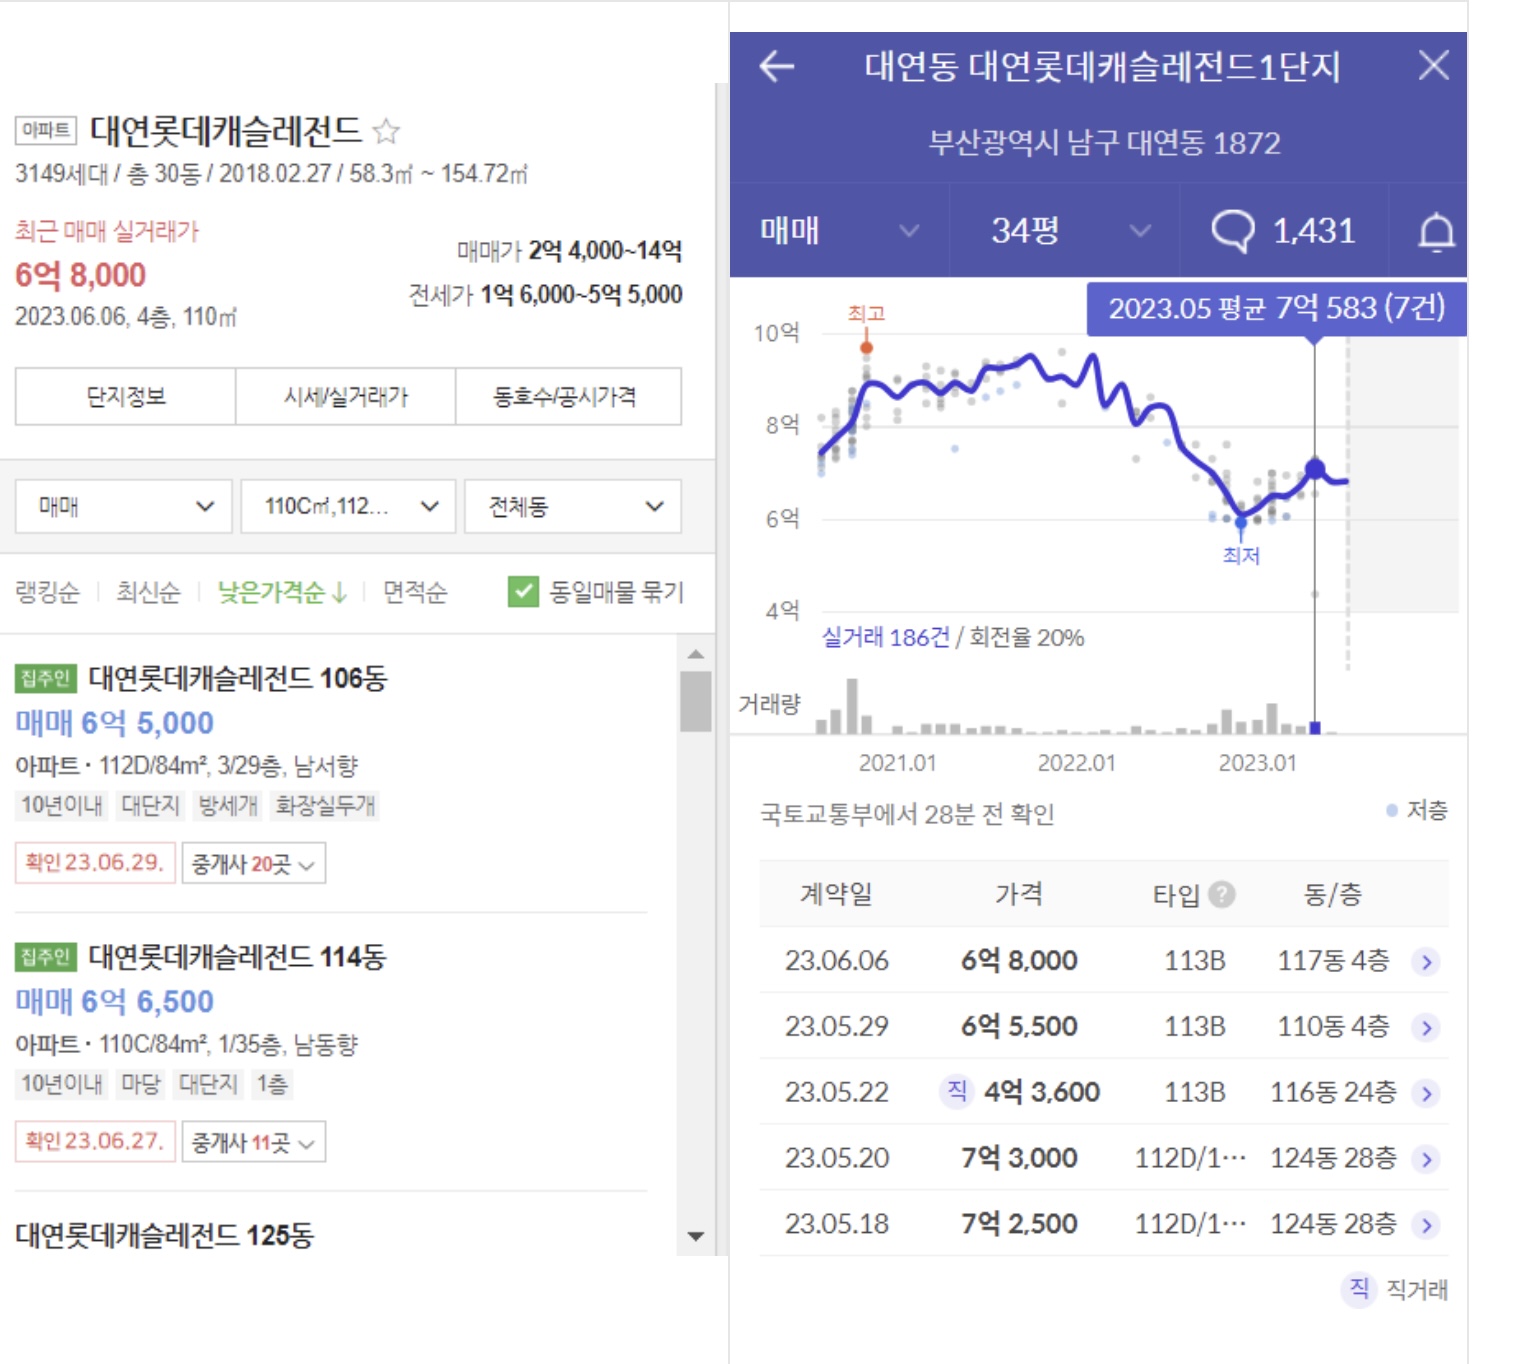Open the 매매 transaction type dropdown
Viewport: 1518px width, 1364px height.
tap(124, 506)
